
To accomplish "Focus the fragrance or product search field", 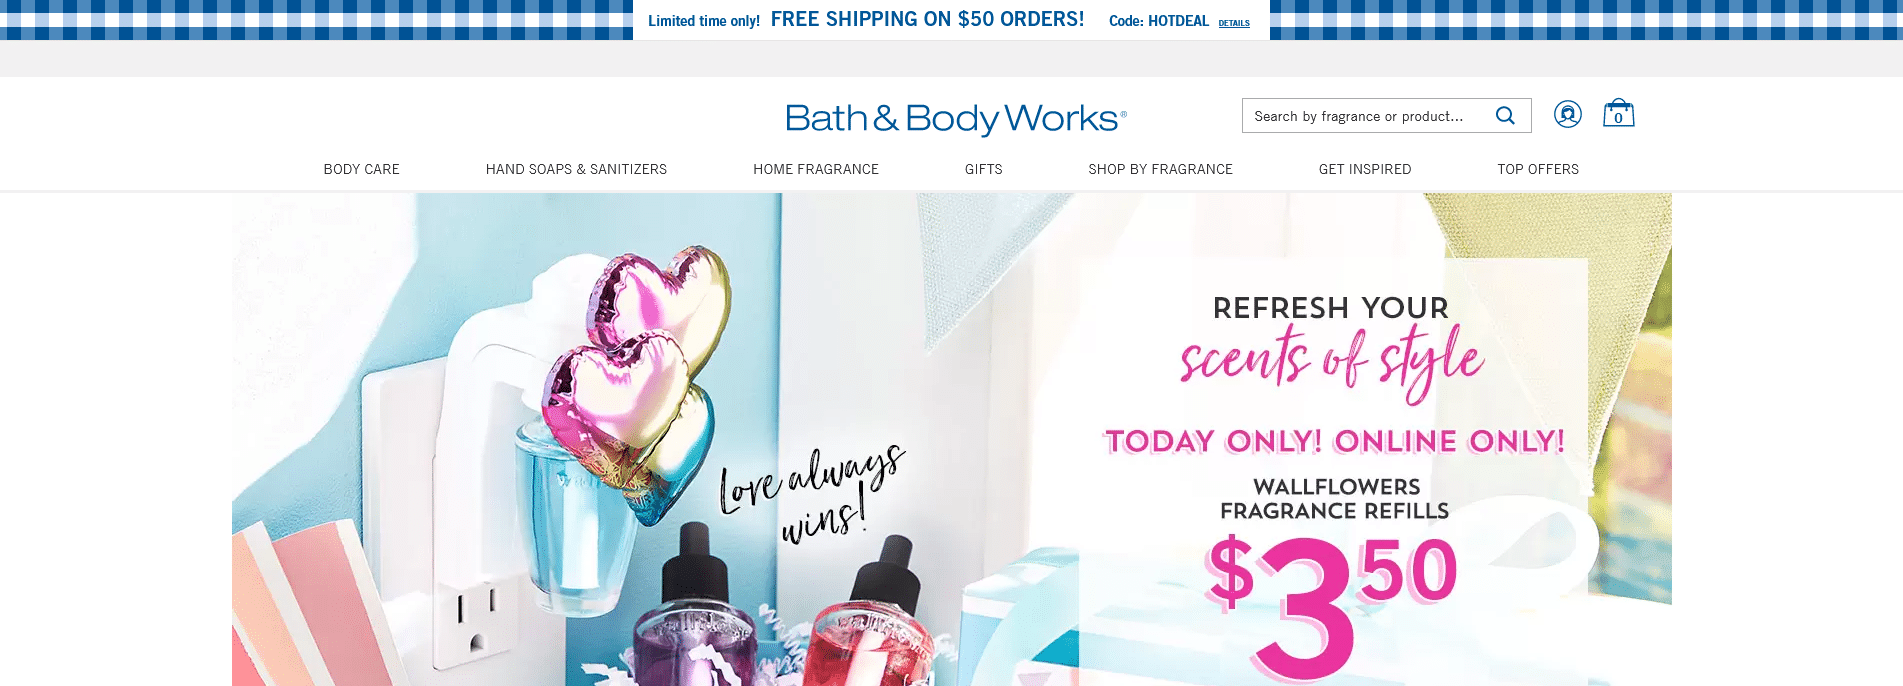I will tap(1365, 116).
